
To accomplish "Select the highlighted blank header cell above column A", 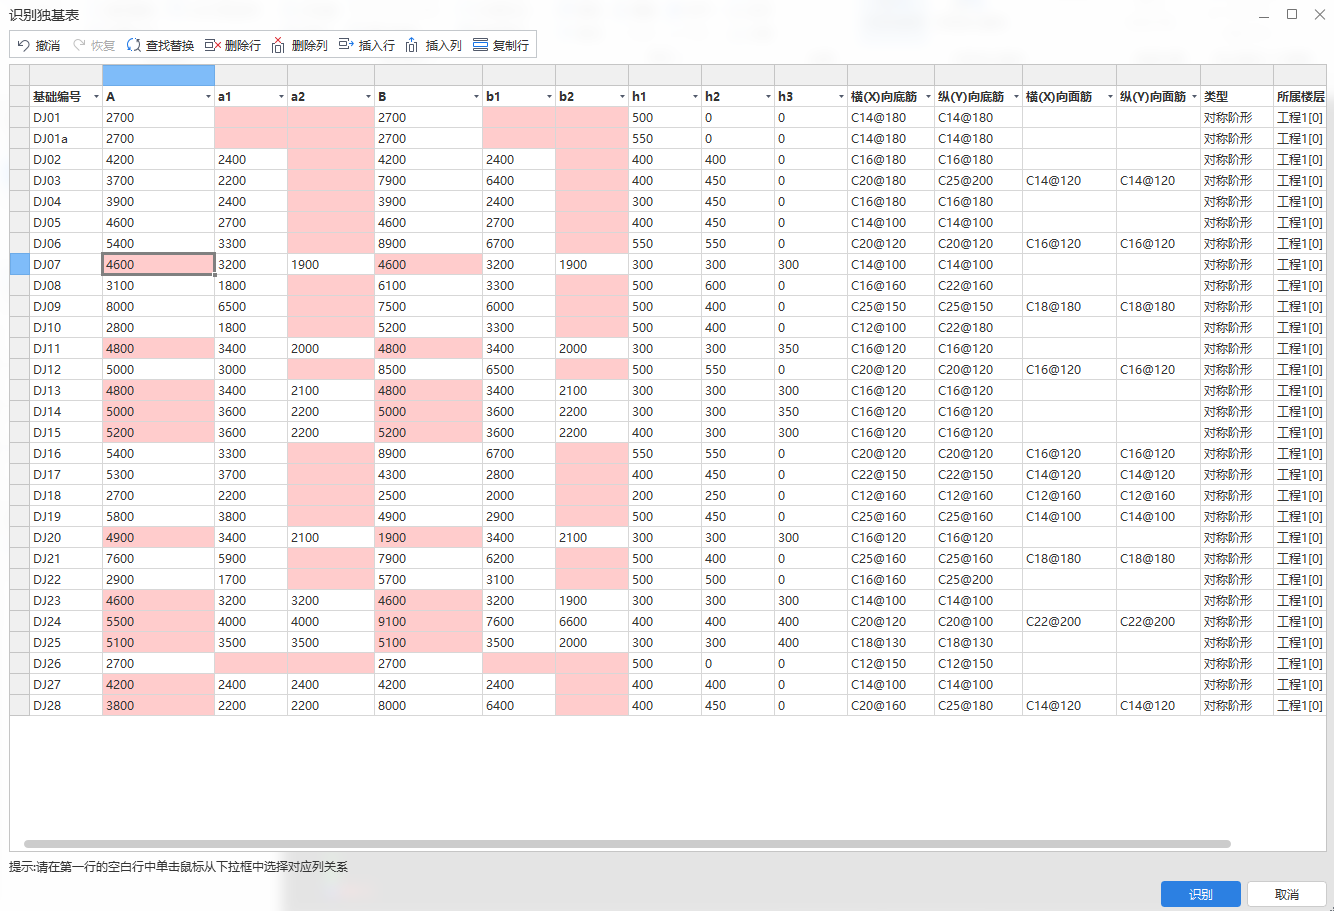I will (158, 75).
